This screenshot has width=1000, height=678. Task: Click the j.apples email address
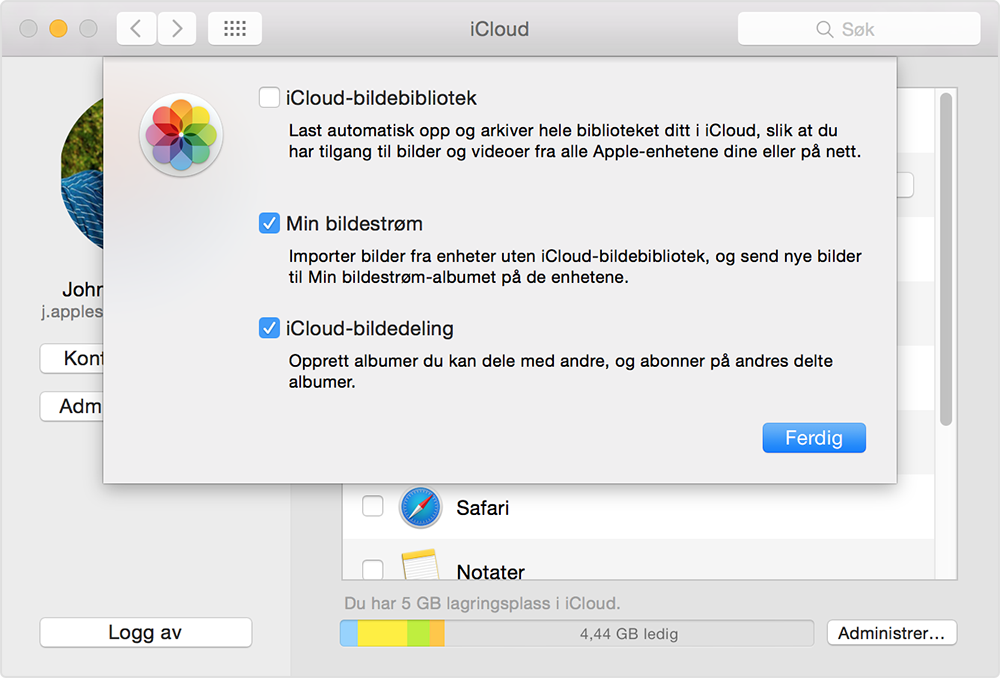[x=72, y=311]
